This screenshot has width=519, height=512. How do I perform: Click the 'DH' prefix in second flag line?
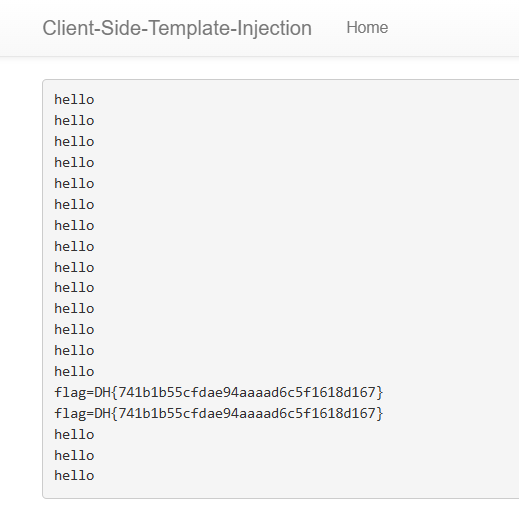[102, 413]
